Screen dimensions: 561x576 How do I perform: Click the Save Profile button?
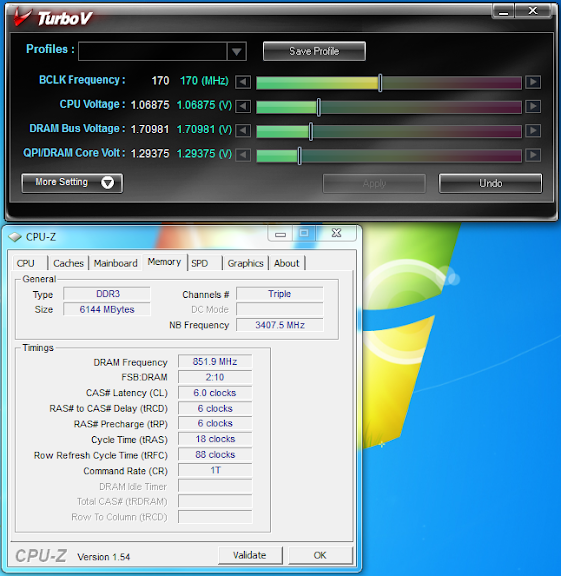pyautogui.click(x=314, y=51)
